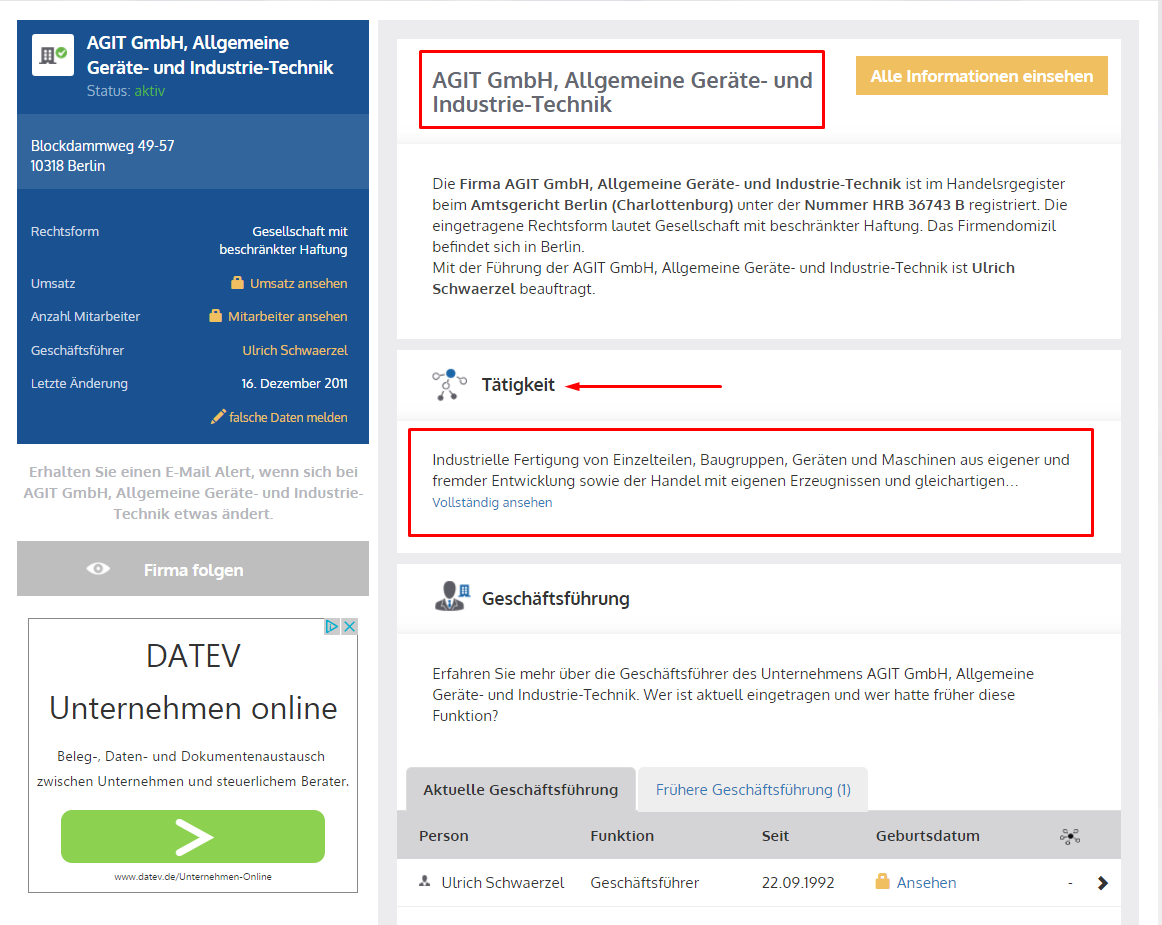The height and width of the screenshot is (925, 1162).
Task: Click Amtsgericht Berlin (Charlottenburg) text
Action: [602, 205]
